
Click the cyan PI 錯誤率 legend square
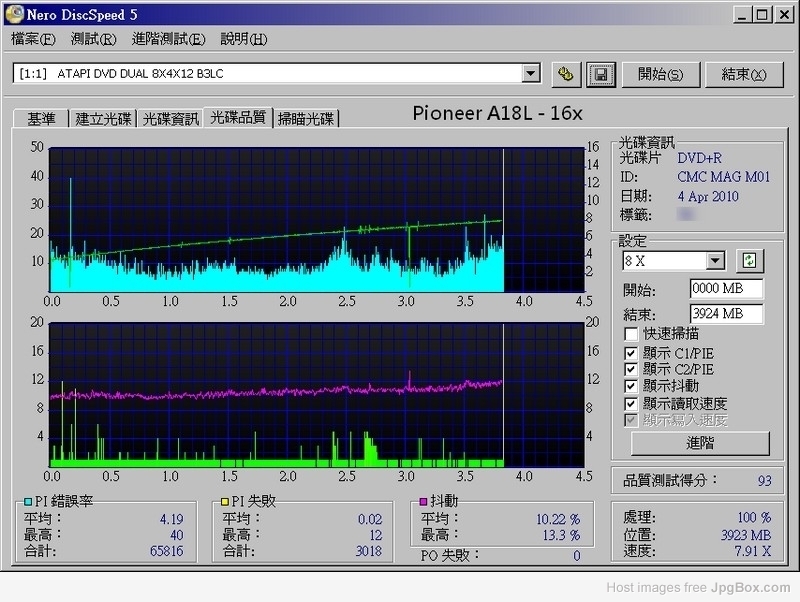28,501
